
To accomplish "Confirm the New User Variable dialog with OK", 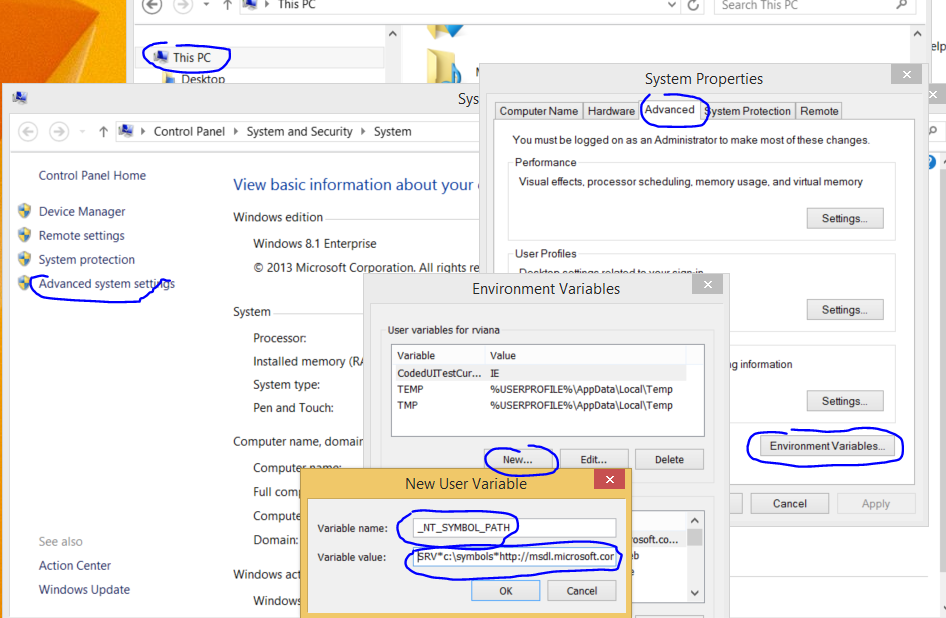I will (x=506, y=591).
